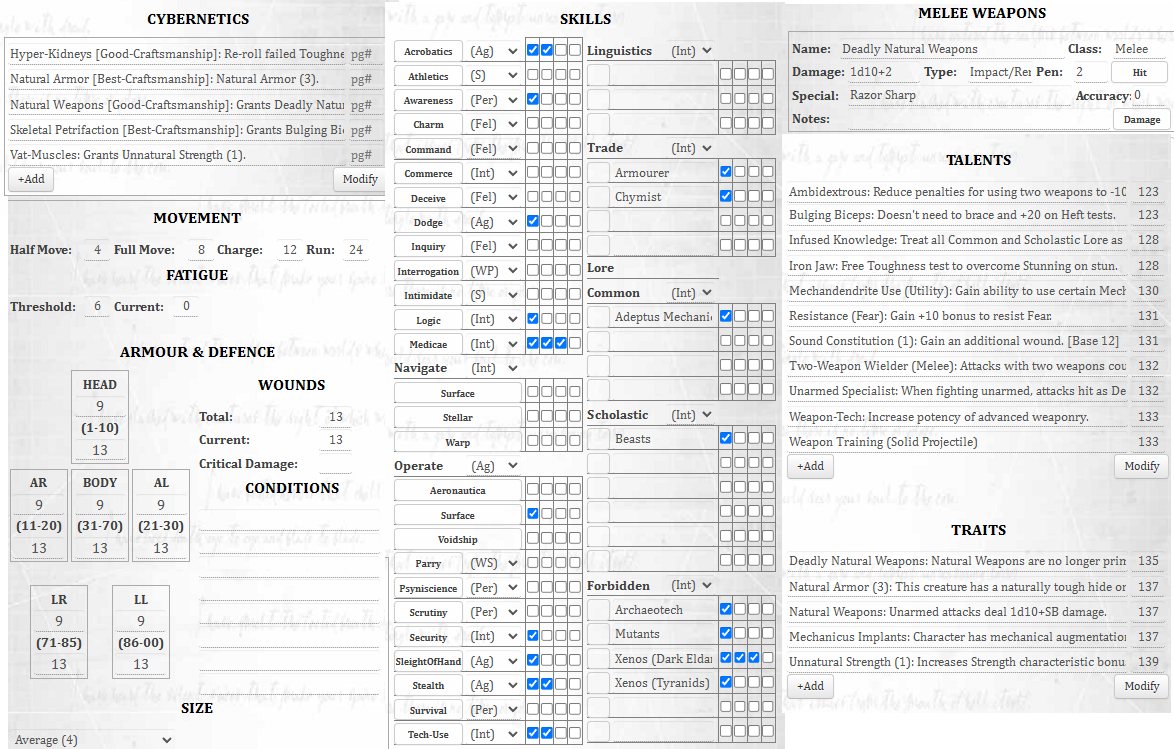Add a new trait
This screenshot has height=749, width=1174.
[x=810, y=686]
